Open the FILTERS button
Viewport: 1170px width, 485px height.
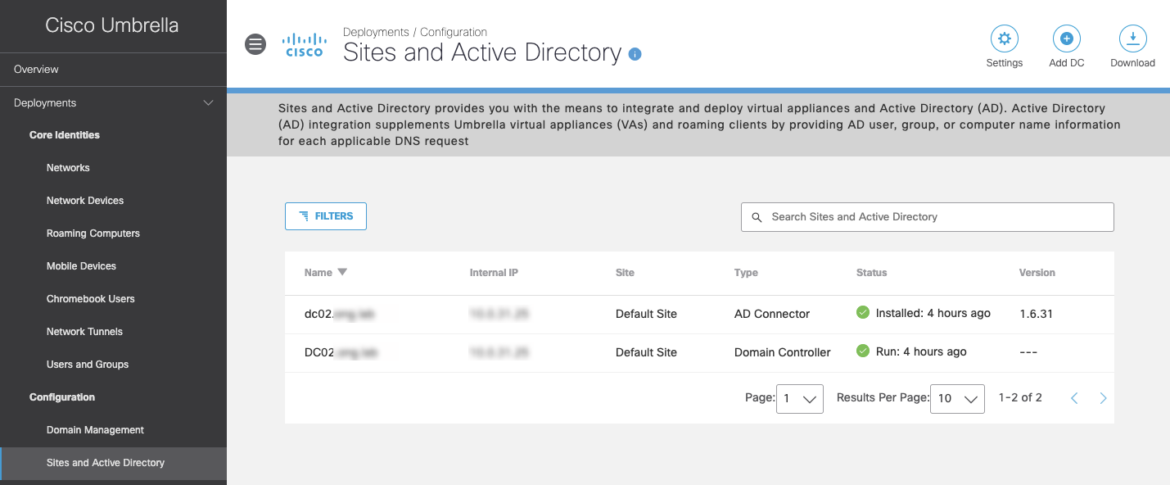(x=325, y=216)
